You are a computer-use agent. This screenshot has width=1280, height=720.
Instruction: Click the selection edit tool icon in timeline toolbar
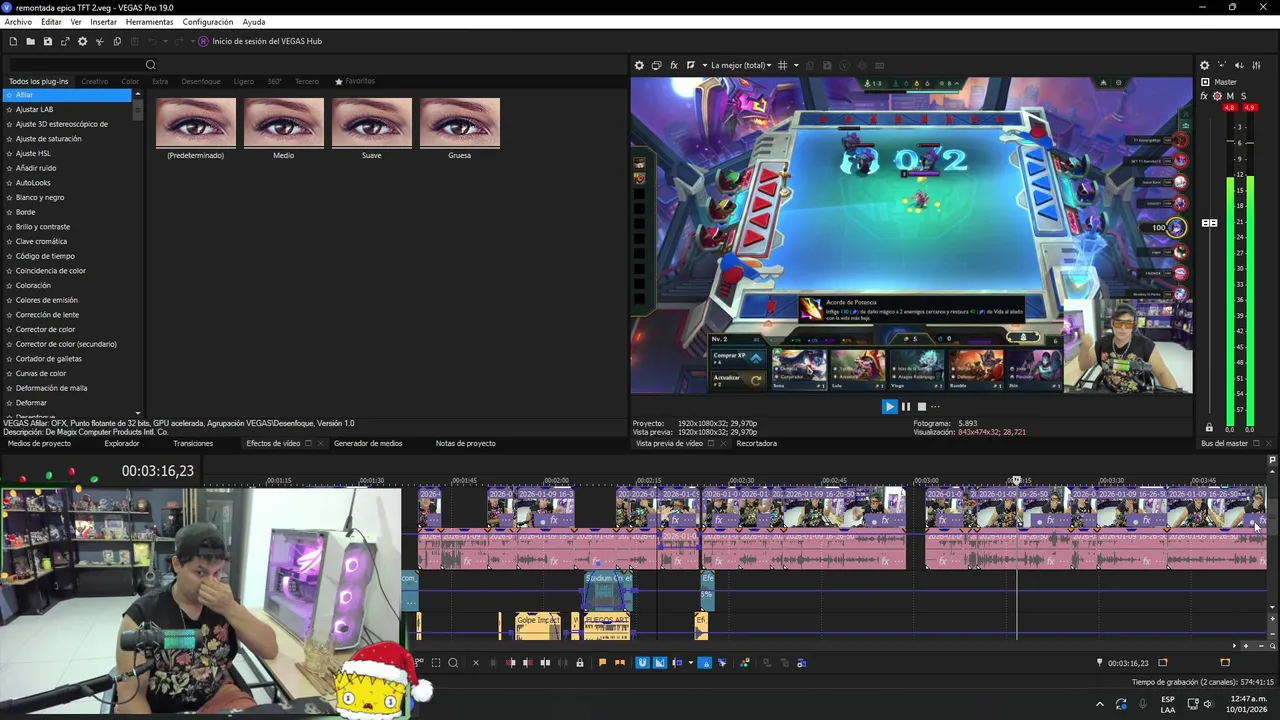coord(436,662)
